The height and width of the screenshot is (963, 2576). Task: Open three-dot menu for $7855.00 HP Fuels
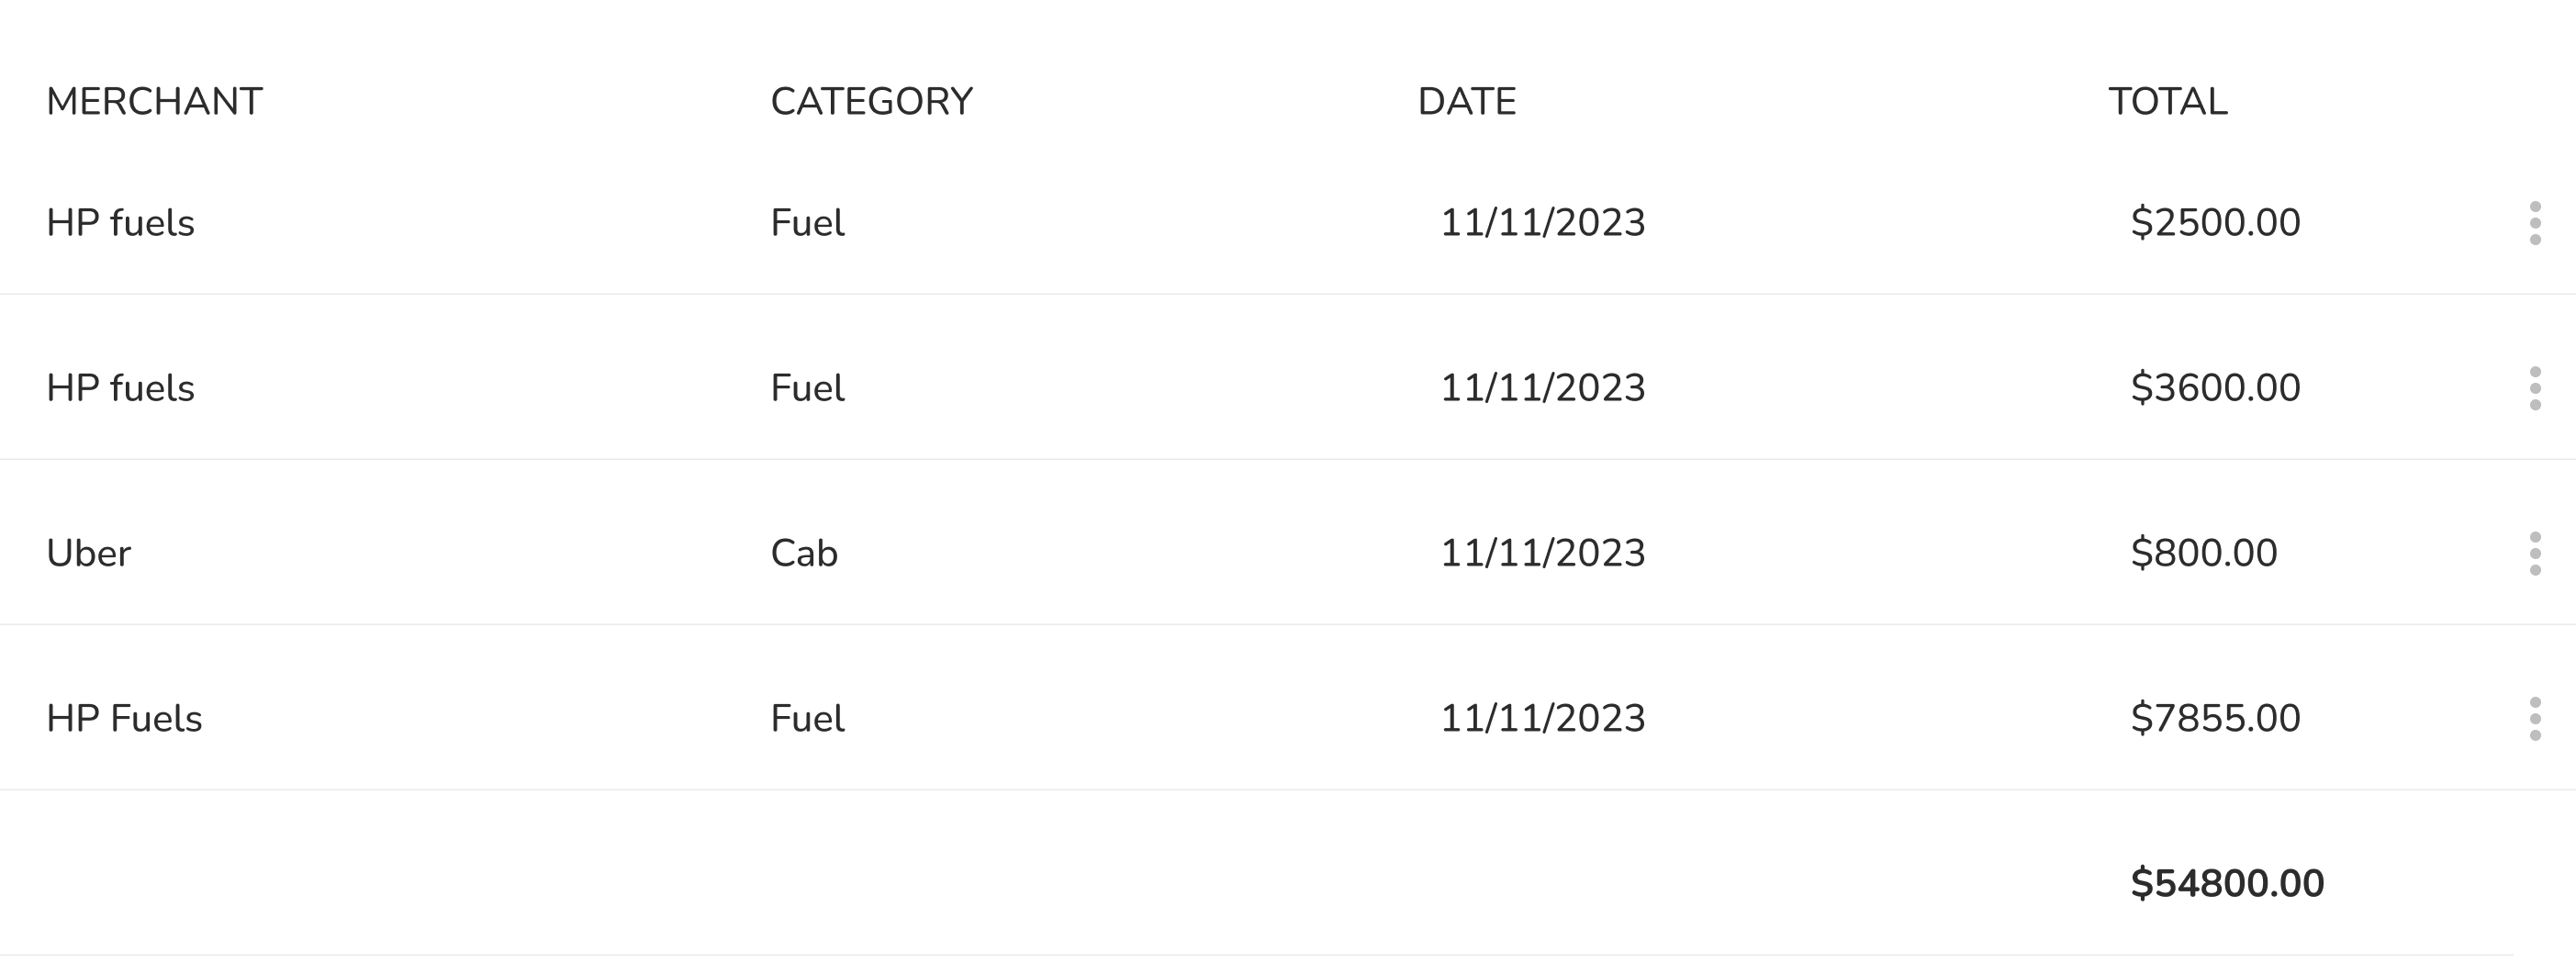pyautogui.click(x=2534, y=719)
